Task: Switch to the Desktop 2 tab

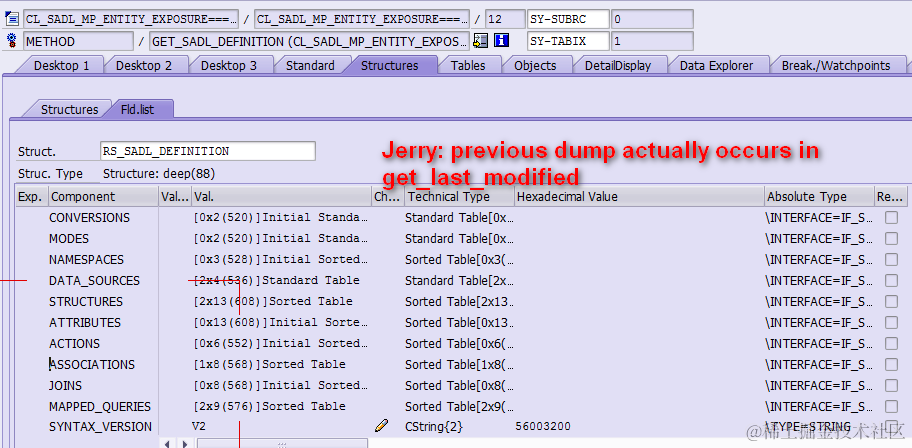Action: [144, 65]
